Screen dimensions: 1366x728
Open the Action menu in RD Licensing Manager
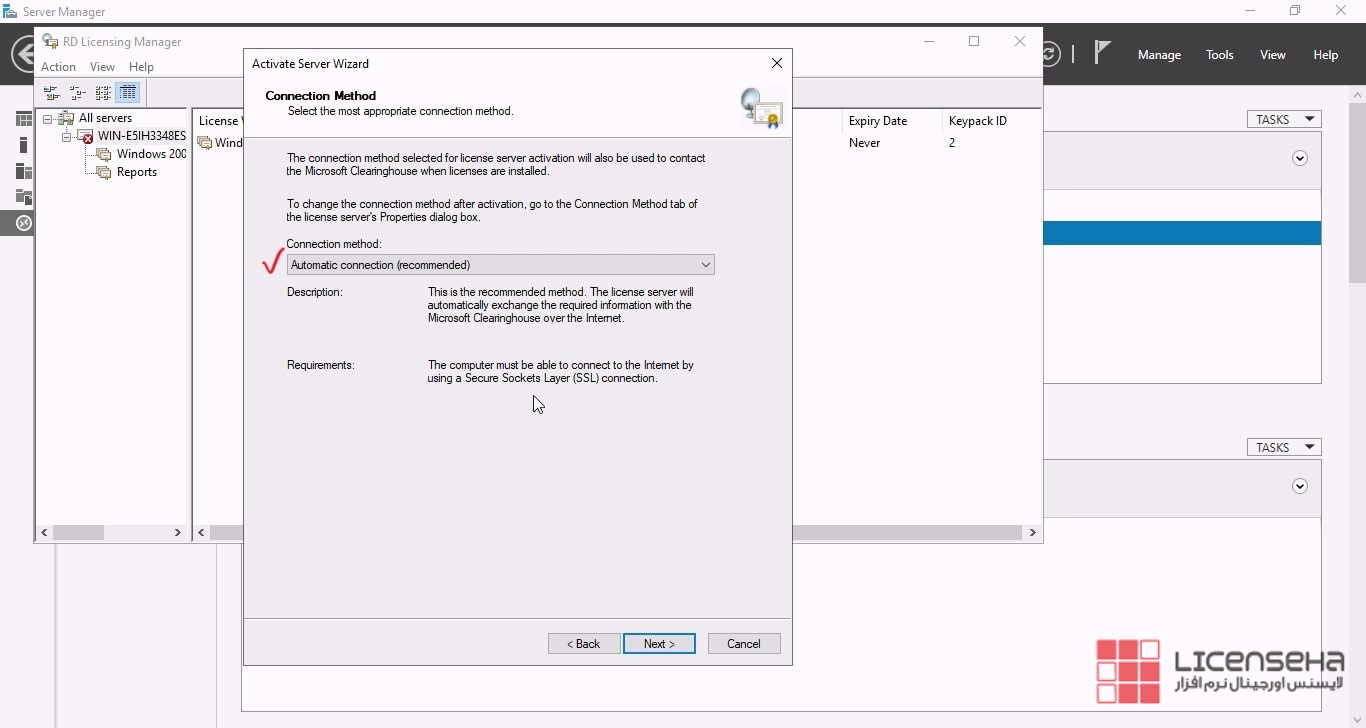click(x=58, y=67)
